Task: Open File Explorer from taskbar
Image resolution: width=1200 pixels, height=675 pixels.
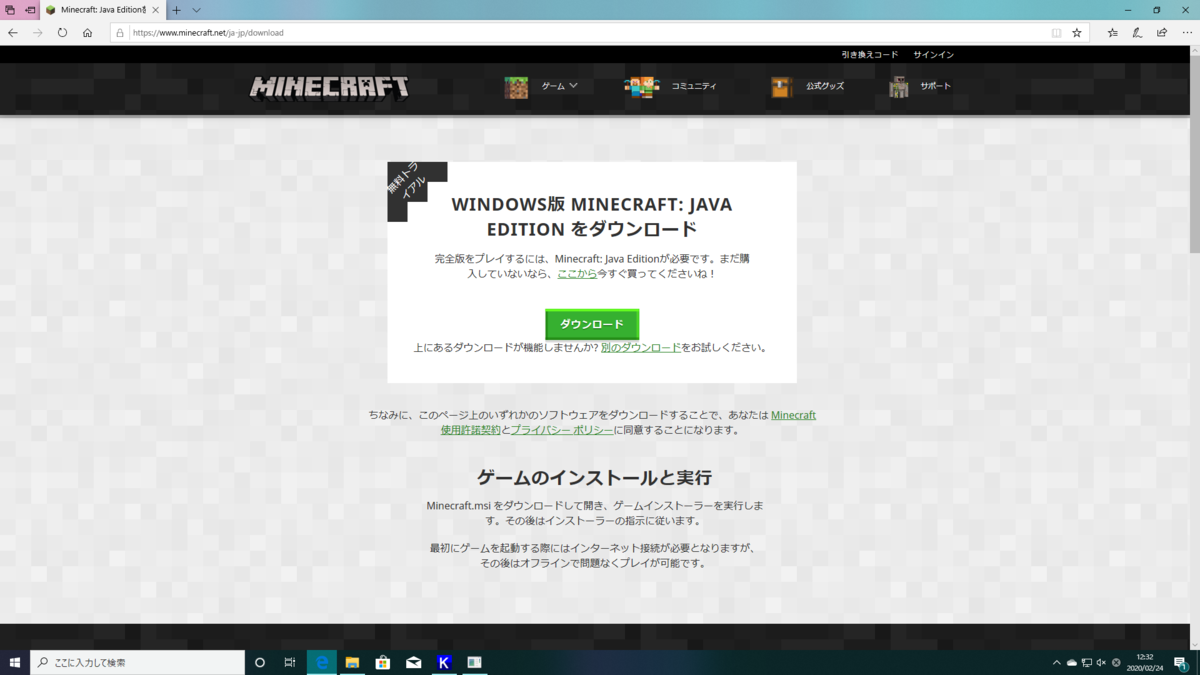Action: pos(352,662)
